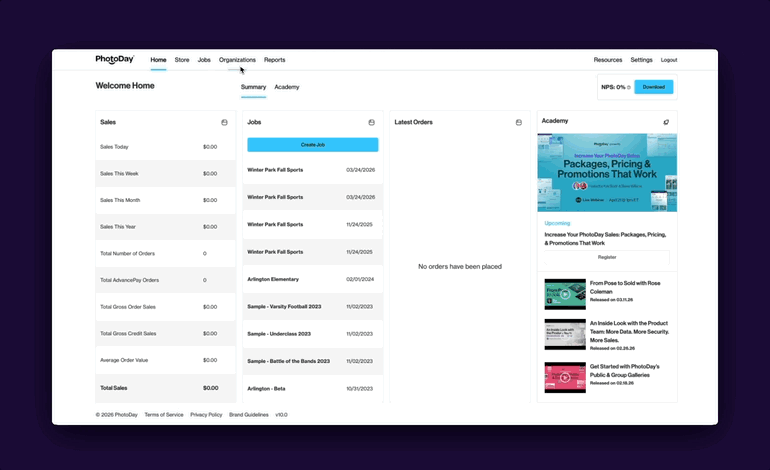Open the Latest Orders panel header icon

(x=519, y=122)
